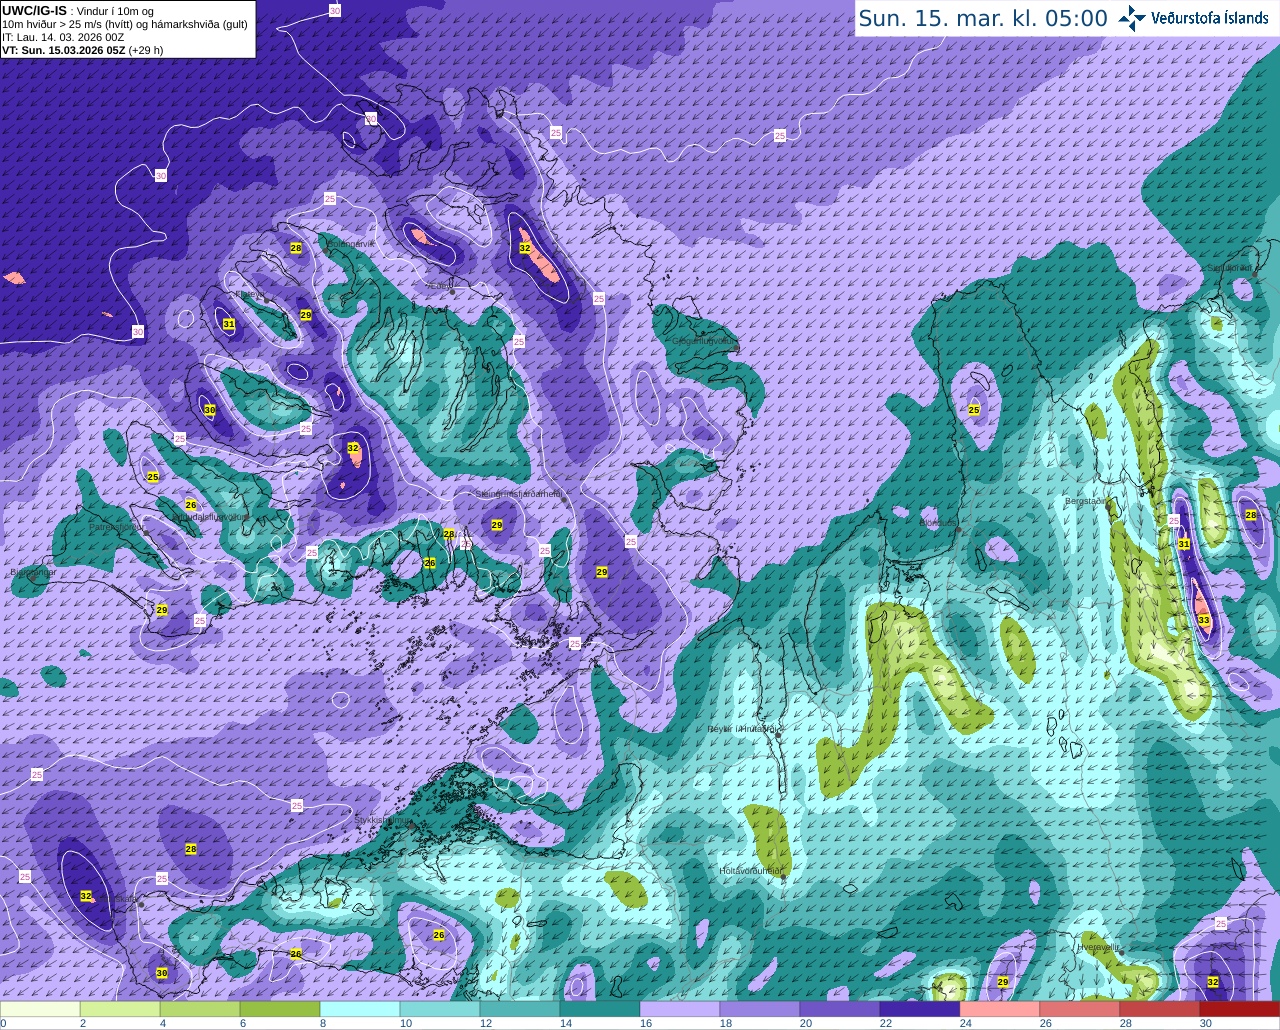Click the legend tick label 16
The image size is (1280, 1030).
[645, 1023]
